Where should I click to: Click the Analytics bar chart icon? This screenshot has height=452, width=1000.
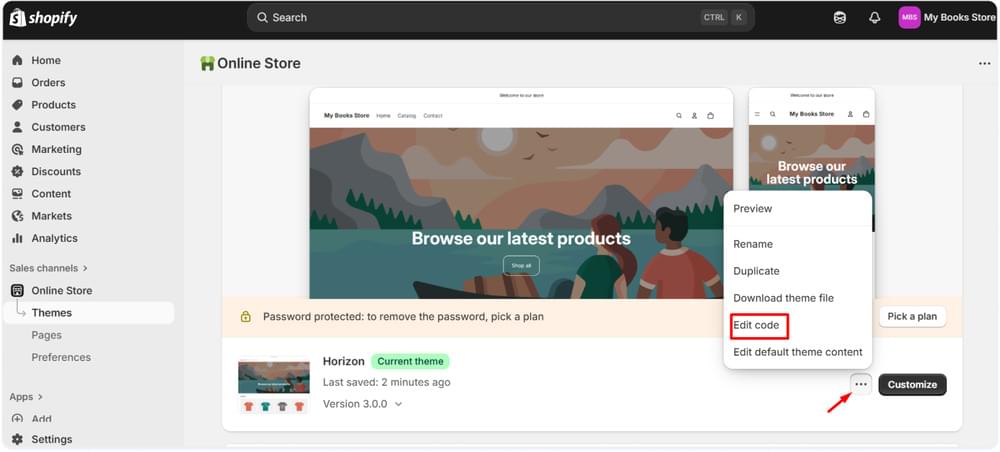tap(17, 238)
